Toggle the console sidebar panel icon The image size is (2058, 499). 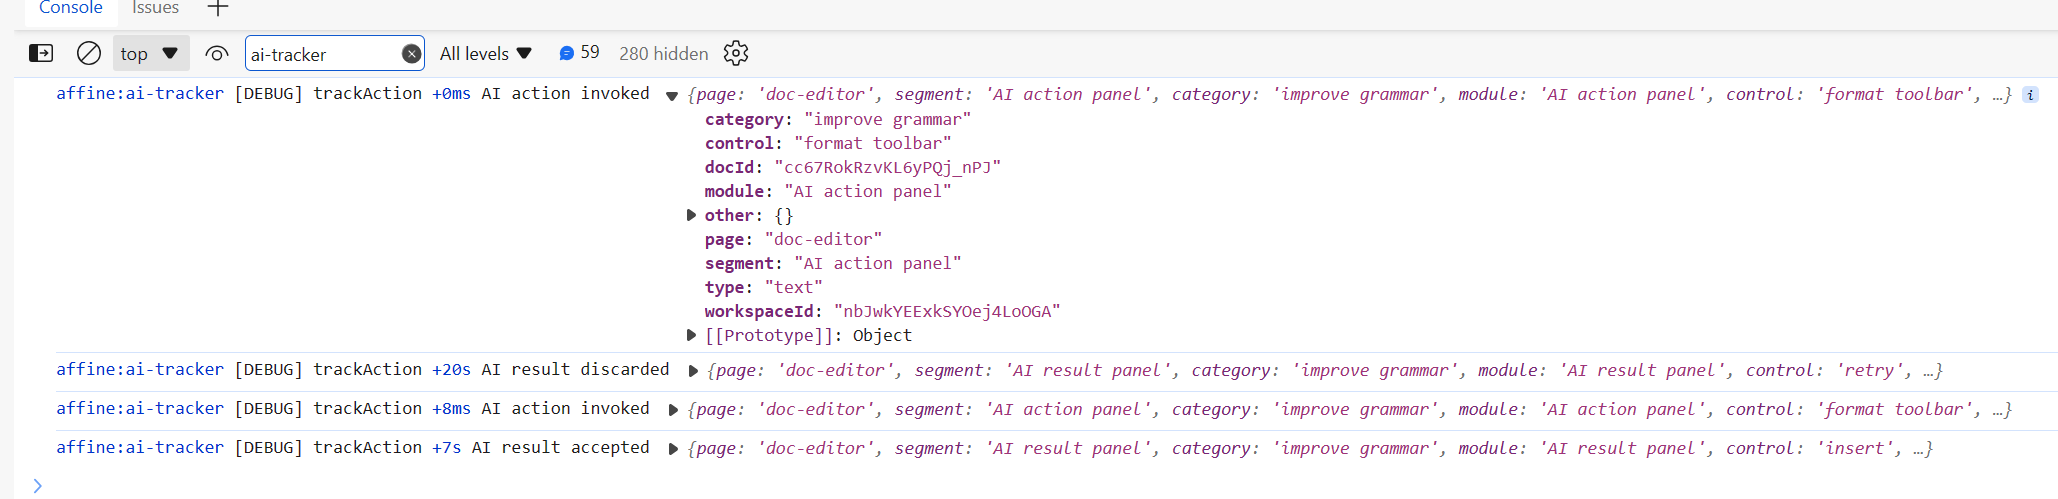click(x=41, y=53)
